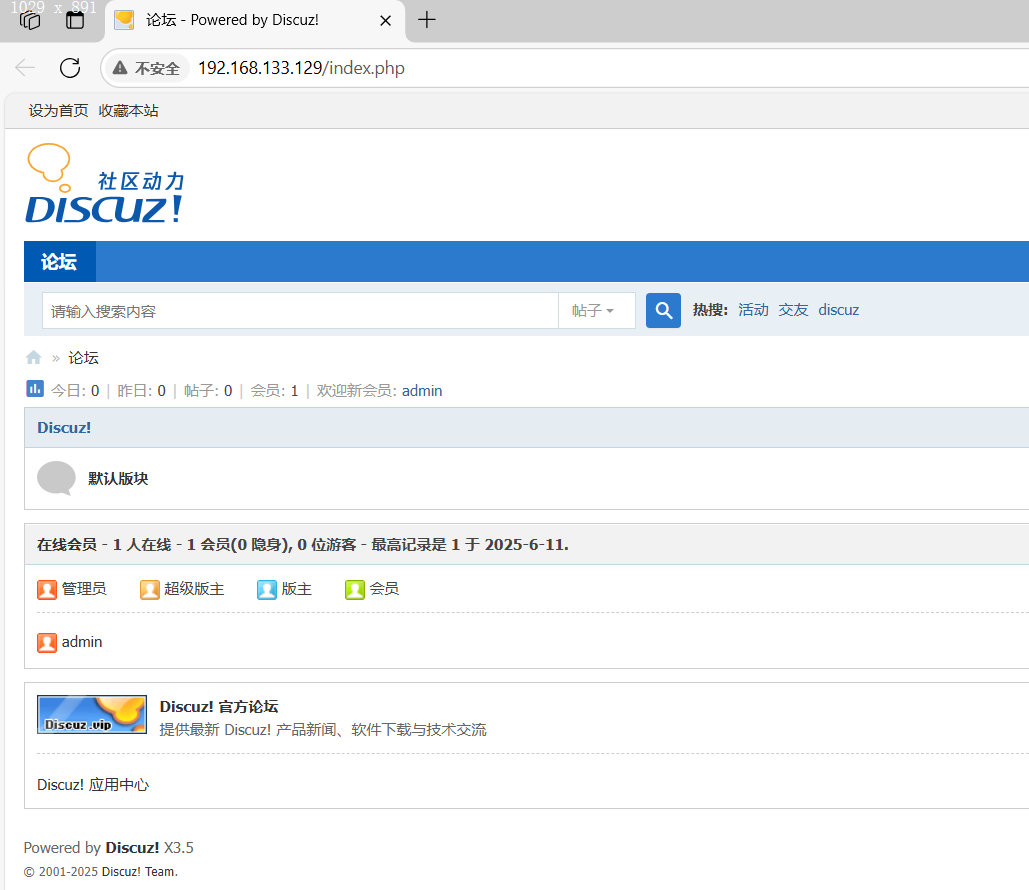Click the gray speech bubble forum icon
Viewport: 1029px width, 890px height.
point(56,478)
